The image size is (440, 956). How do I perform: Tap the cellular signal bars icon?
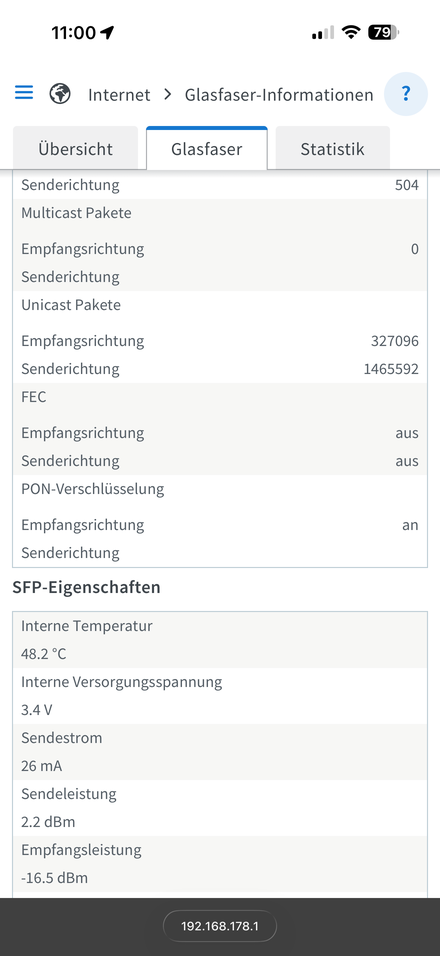322,32
